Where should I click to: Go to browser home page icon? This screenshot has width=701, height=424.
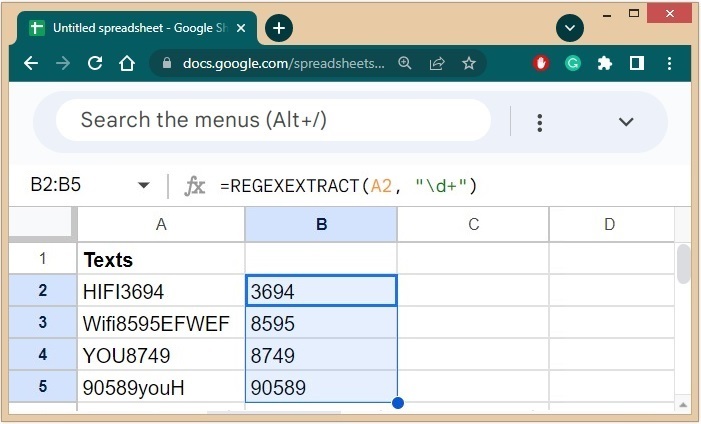[127, 63]
